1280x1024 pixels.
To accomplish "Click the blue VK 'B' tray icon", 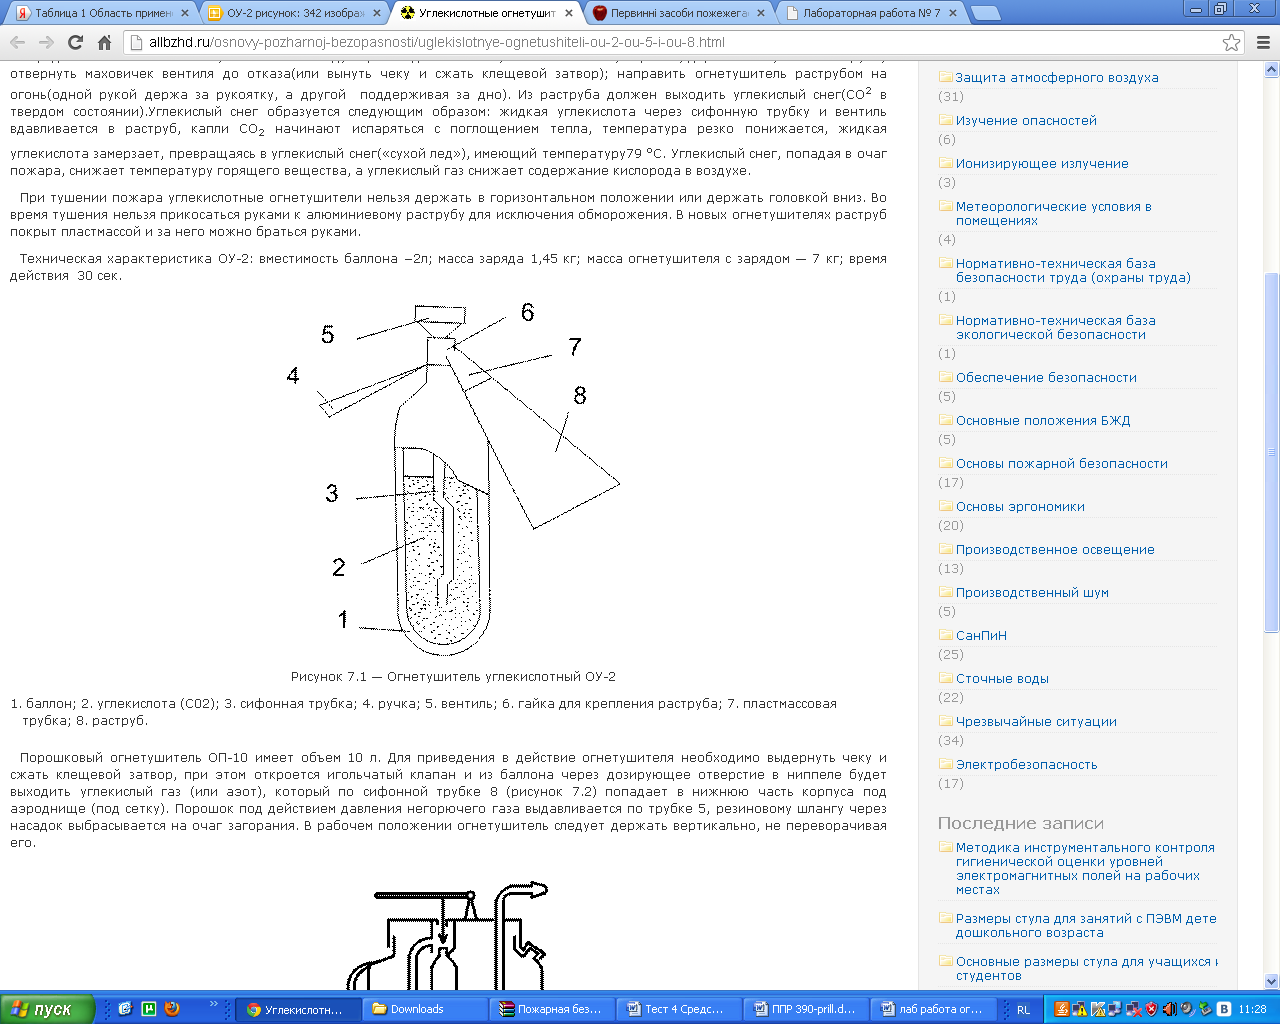I will [1223, 1009].
